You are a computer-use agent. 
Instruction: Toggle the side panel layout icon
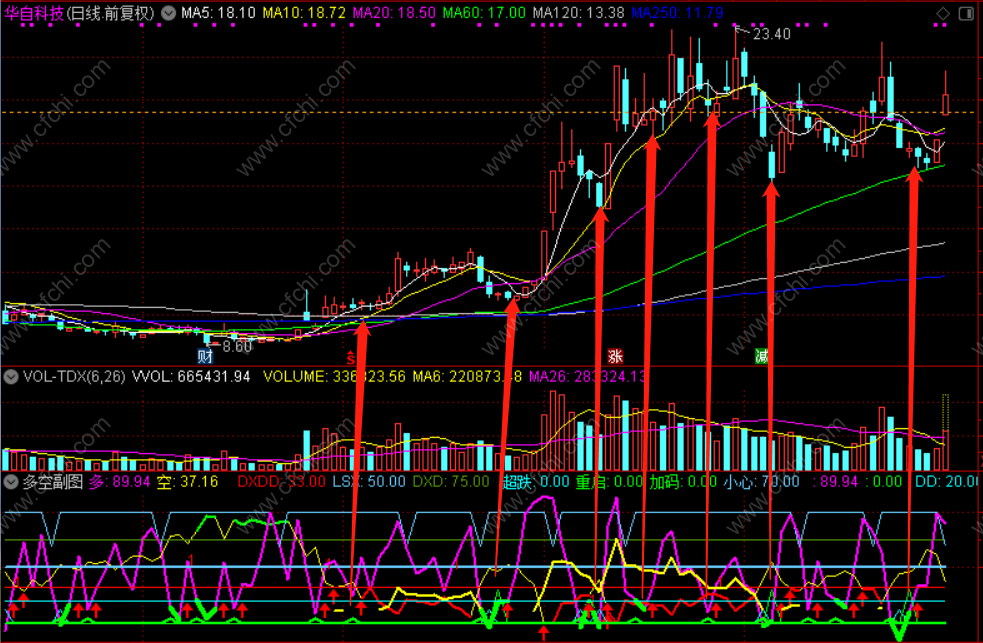pos(966,13)
